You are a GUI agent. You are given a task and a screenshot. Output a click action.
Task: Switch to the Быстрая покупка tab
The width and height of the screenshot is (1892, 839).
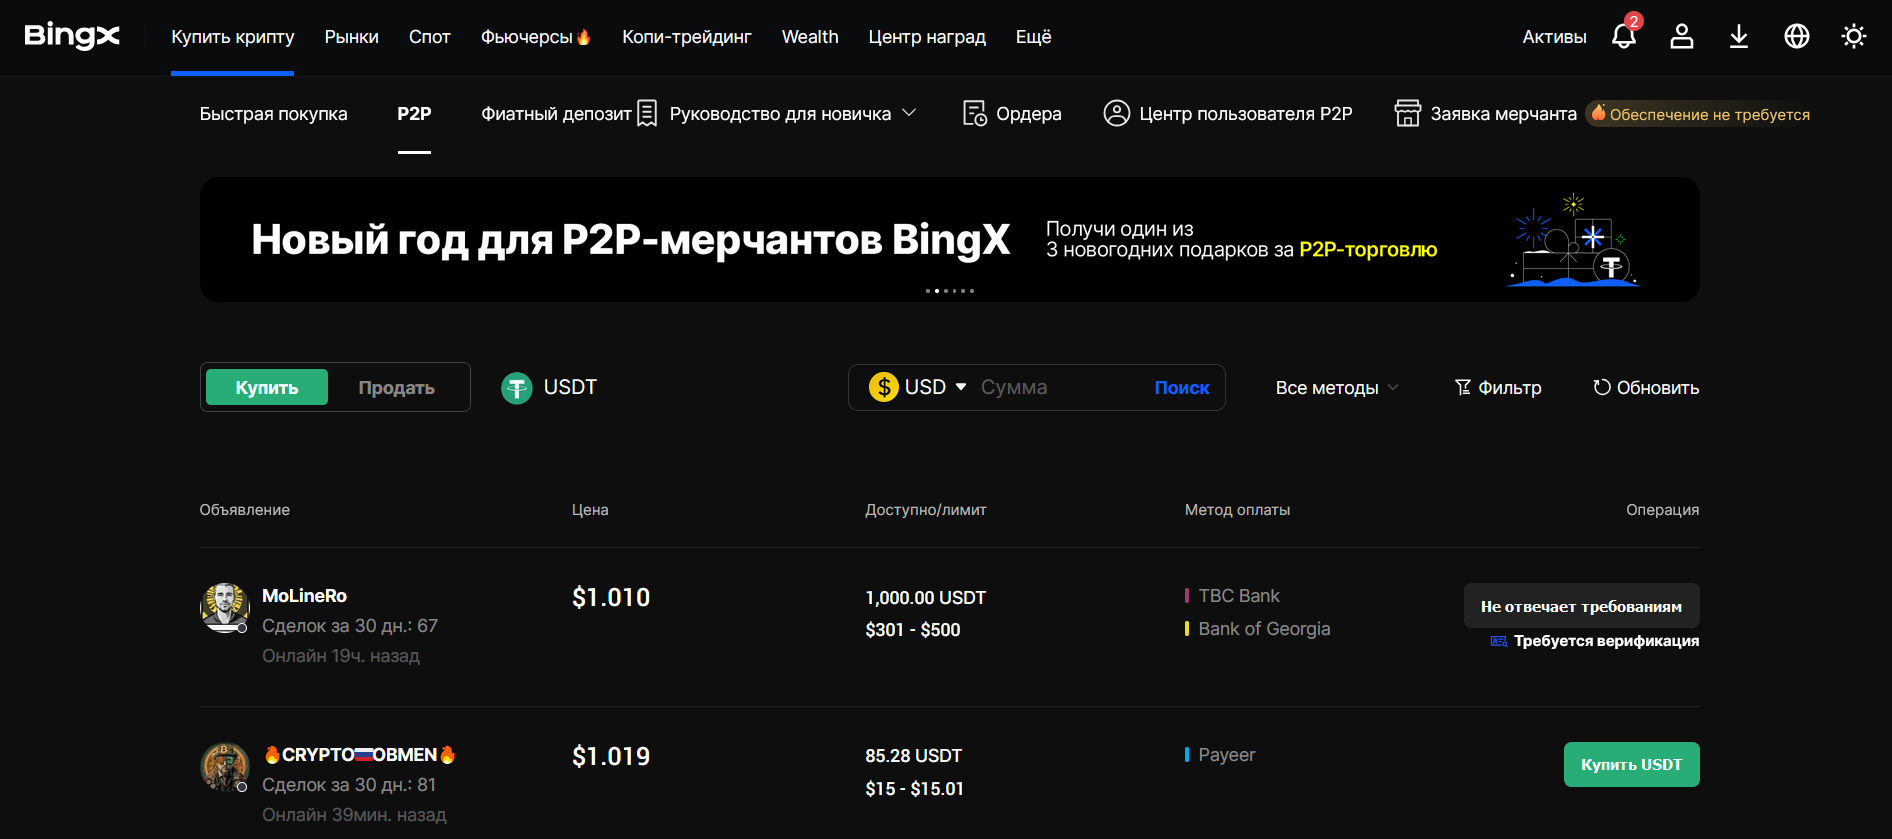pos(273,114)
